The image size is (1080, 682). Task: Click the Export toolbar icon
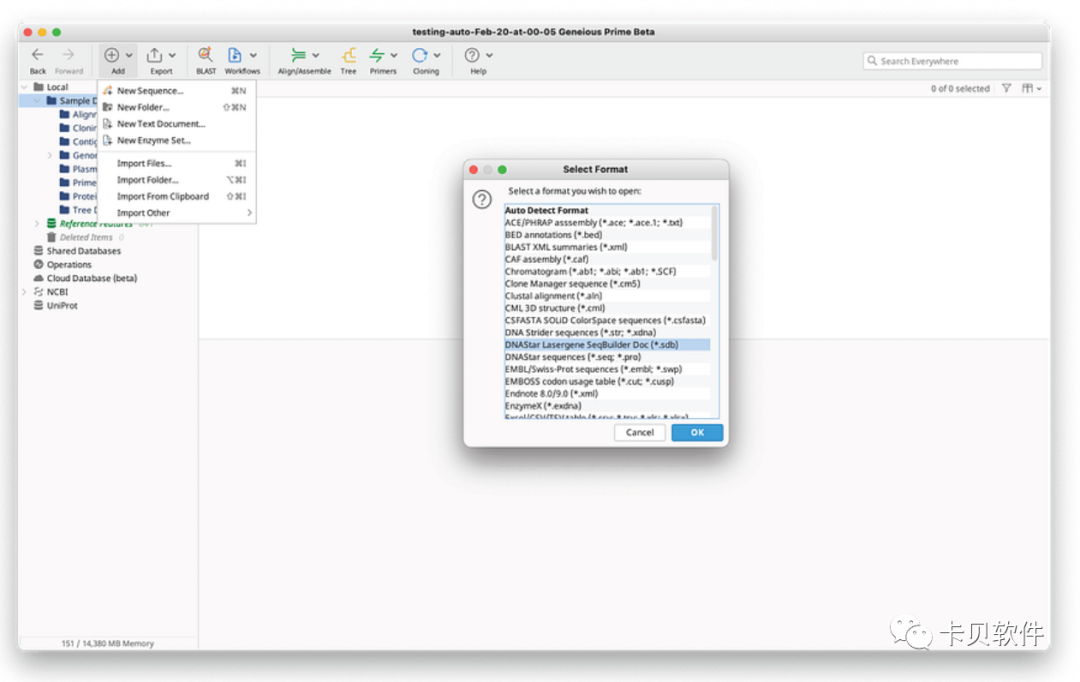155,54
